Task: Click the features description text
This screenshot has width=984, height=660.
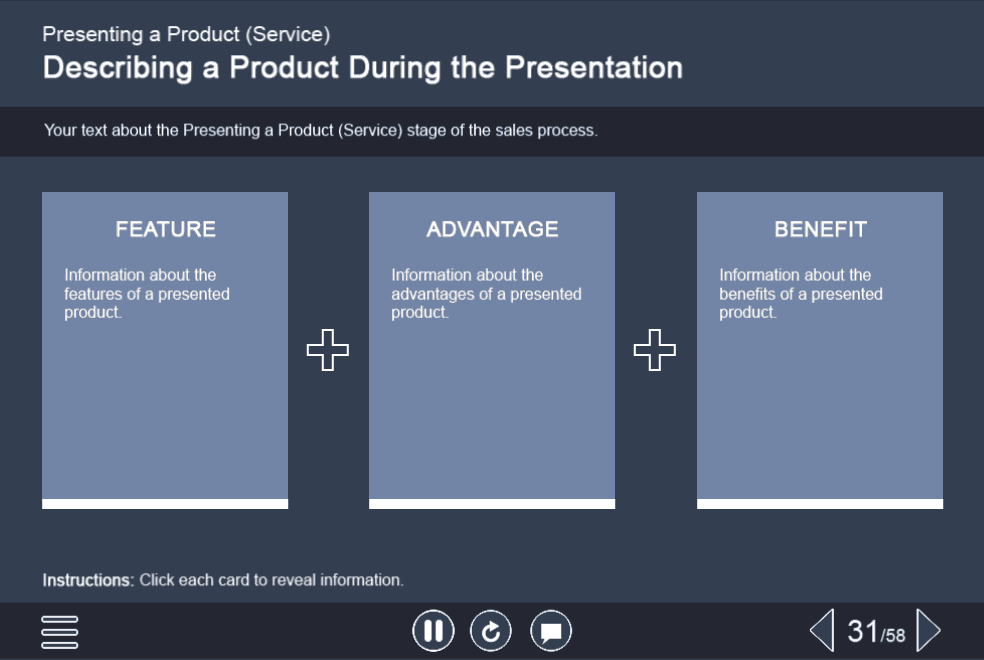Action: click(x=147, y=293)
